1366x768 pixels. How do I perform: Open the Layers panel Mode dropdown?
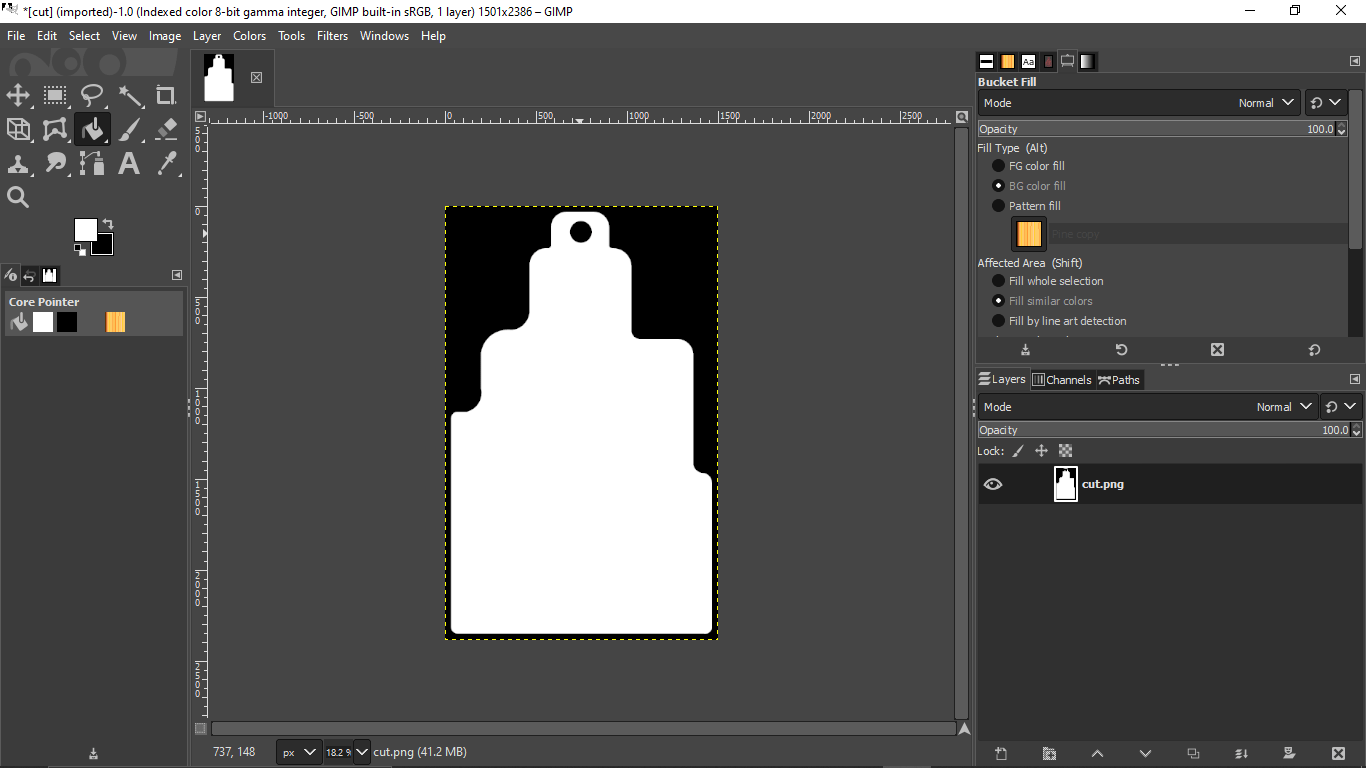[1148, 407]
